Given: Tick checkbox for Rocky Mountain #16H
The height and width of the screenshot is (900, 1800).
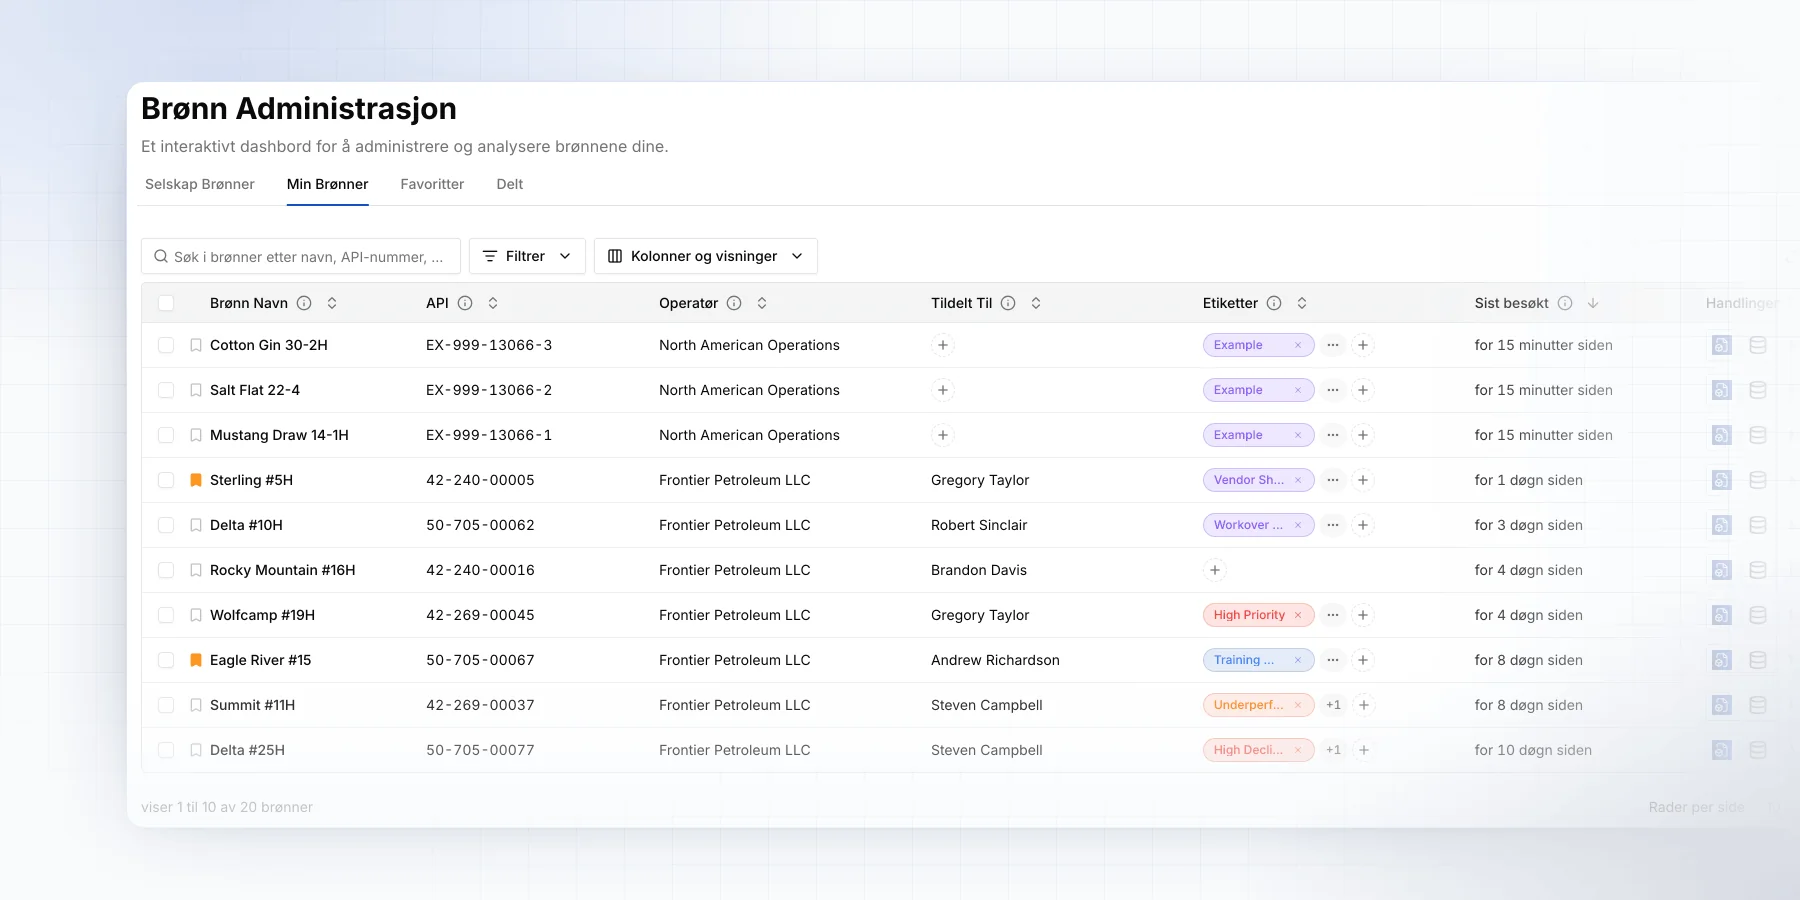Looking at the screenshot, I should click(166, 570).
